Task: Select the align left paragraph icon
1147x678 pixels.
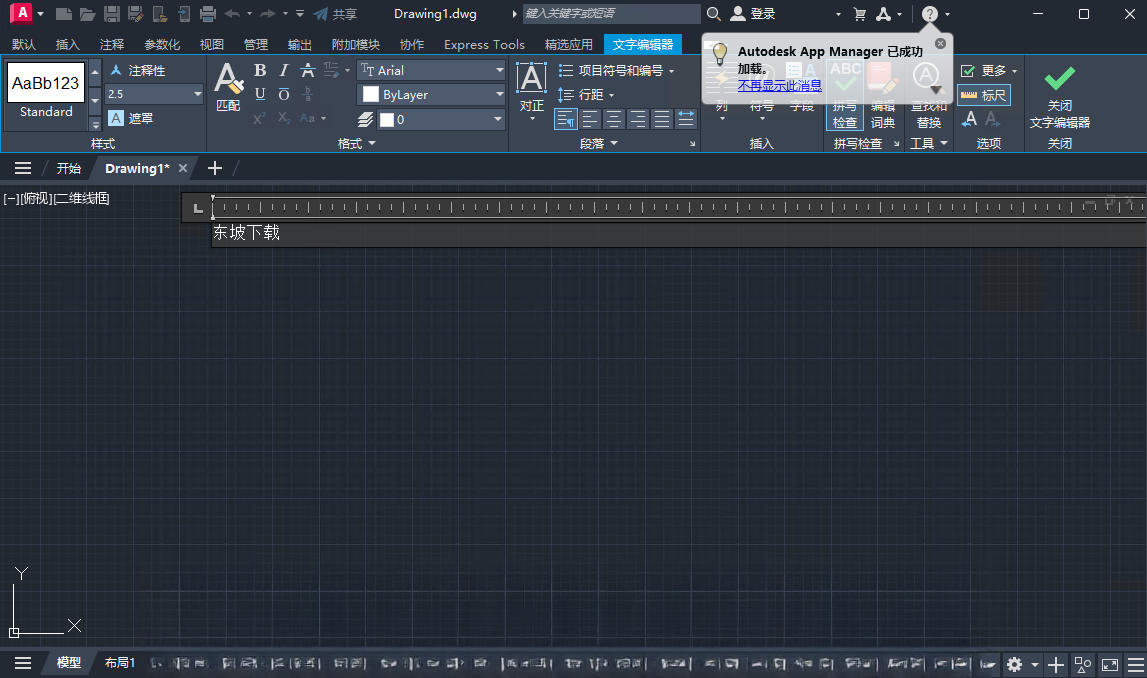Action: pos(590,118)
